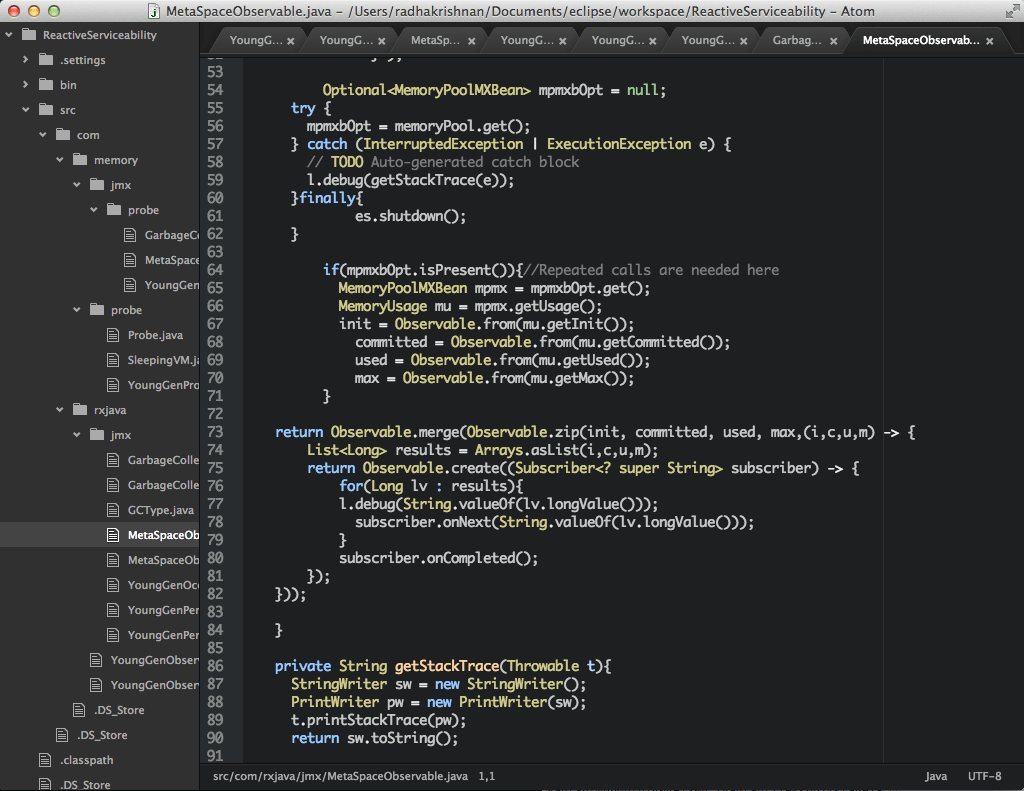Viewport: 1024px width, 791px height.
Task: Close the Garbag... tab
Action: [x=834, y=41]
